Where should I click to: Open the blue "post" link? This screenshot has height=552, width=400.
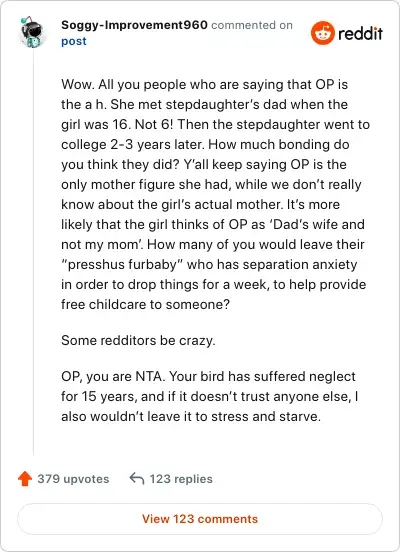[74, 42]
